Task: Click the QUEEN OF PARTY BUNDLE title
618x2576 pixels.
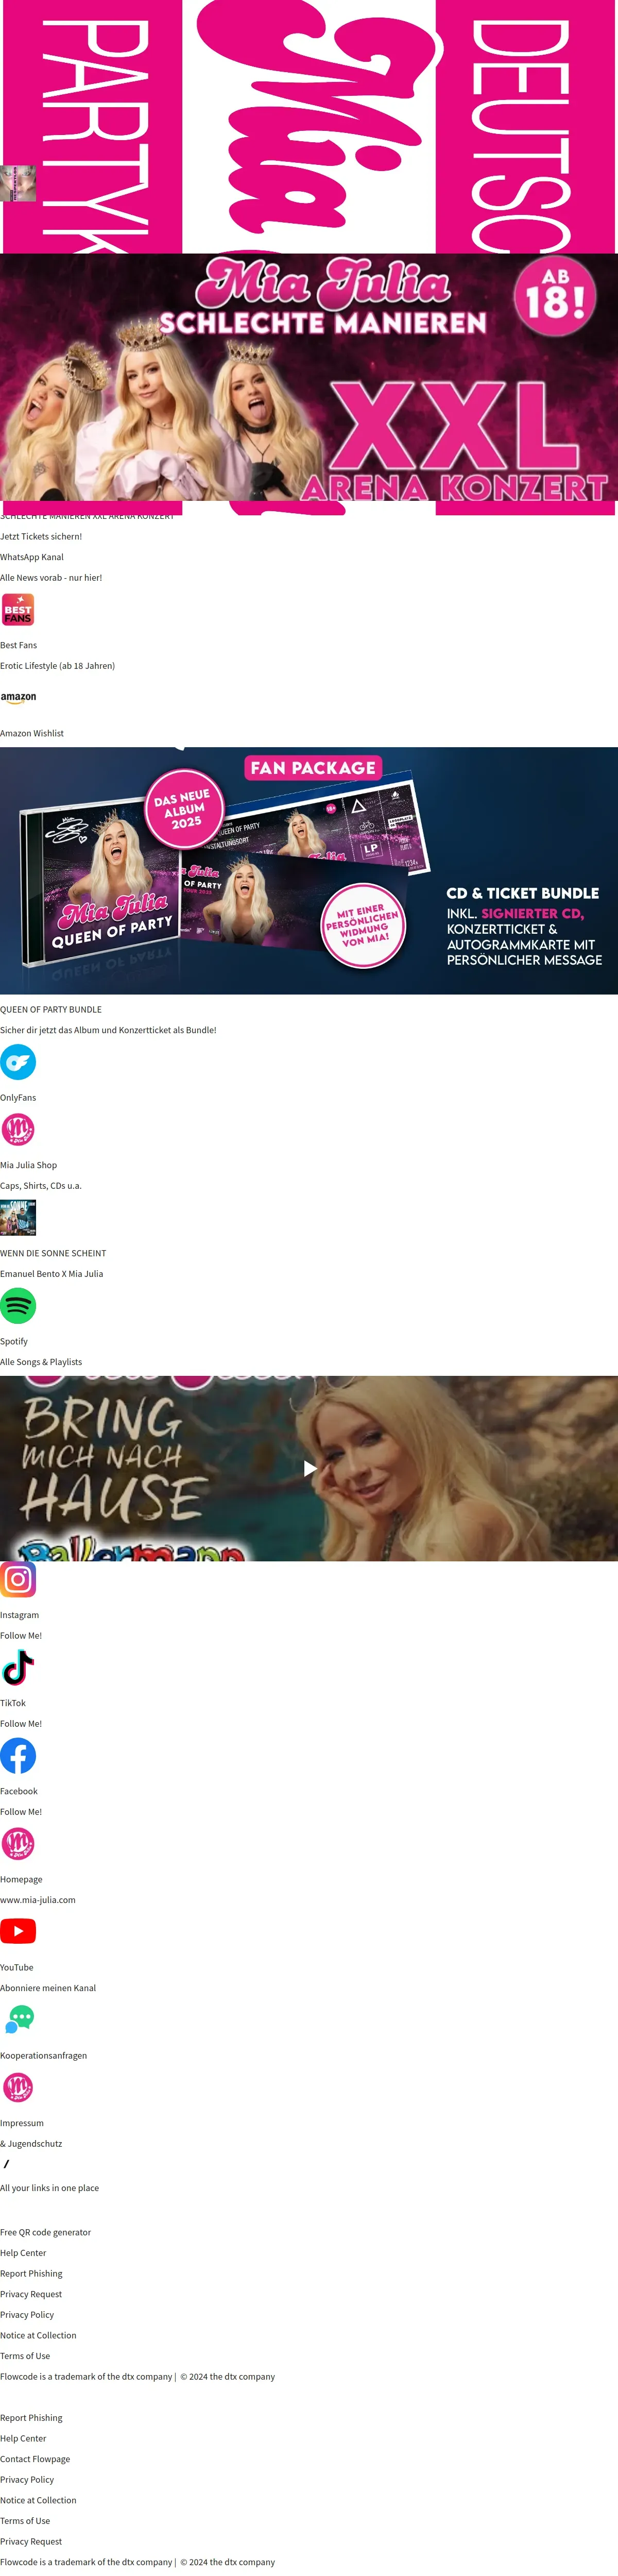Action: tap(51, 1009)
